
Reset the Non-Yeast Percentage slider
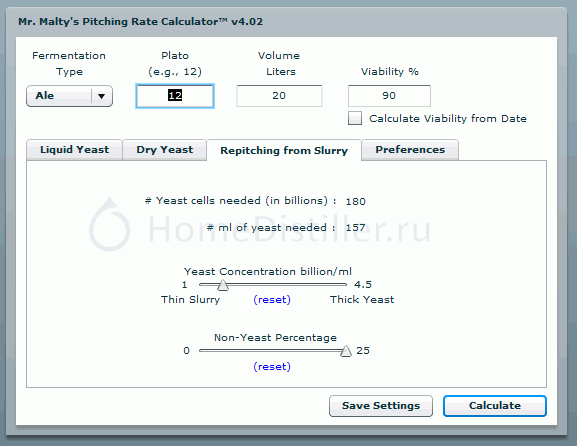(272, 367)
